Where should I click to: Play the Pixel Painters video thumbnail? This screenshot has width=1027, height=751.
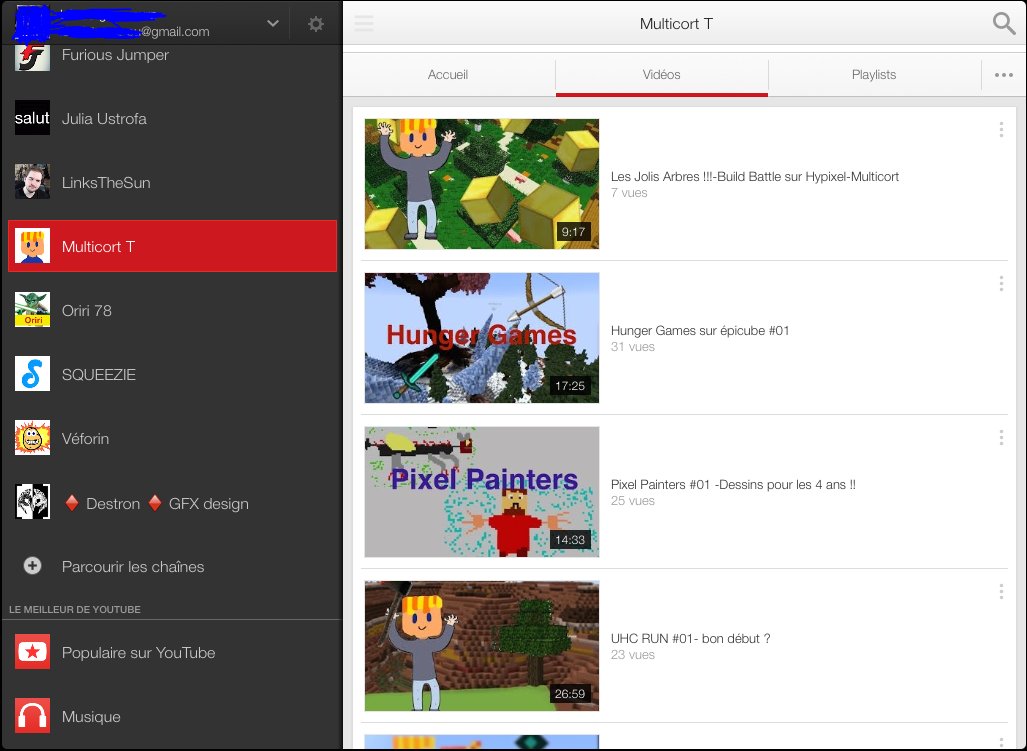[481, 492]
